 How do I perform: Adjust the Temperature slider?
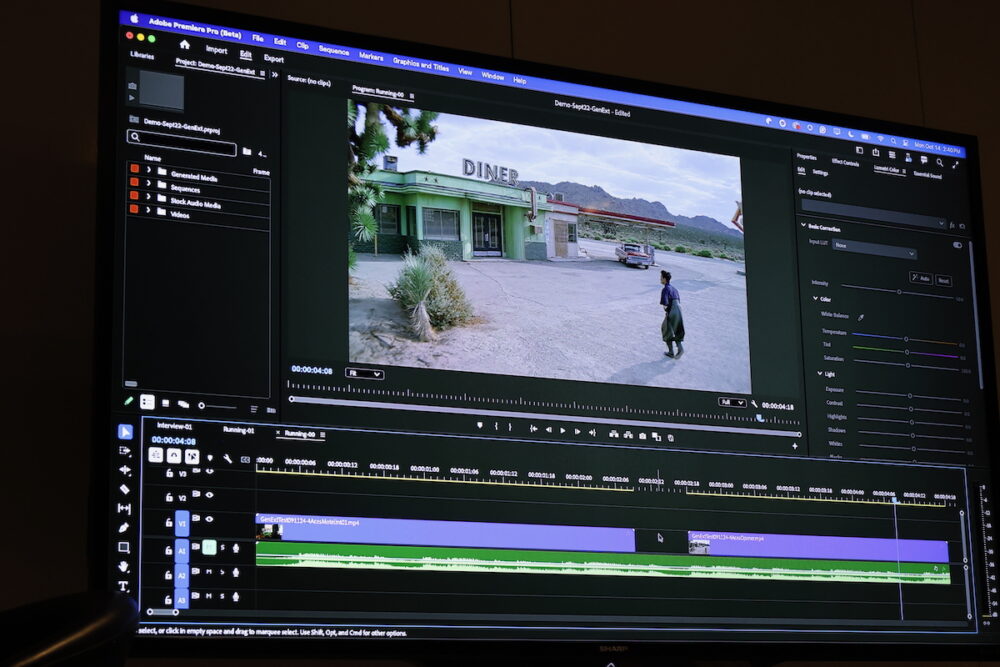pyautogui.click(x=905, y=338)
